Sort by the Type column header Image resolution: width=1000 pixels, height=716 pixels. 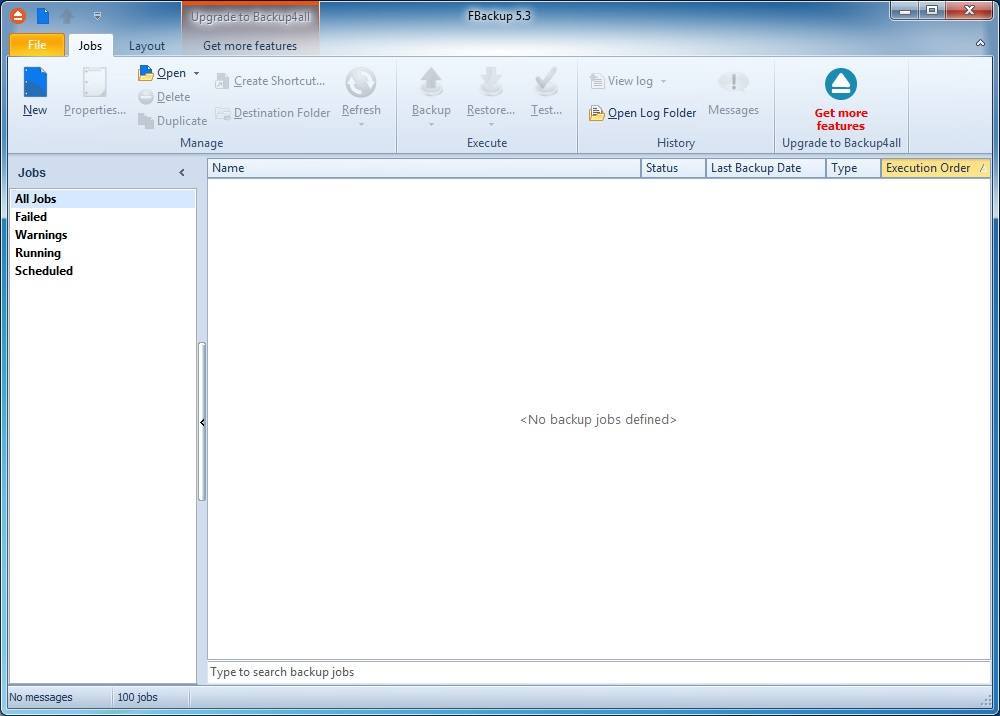click(x=853, y=168)
